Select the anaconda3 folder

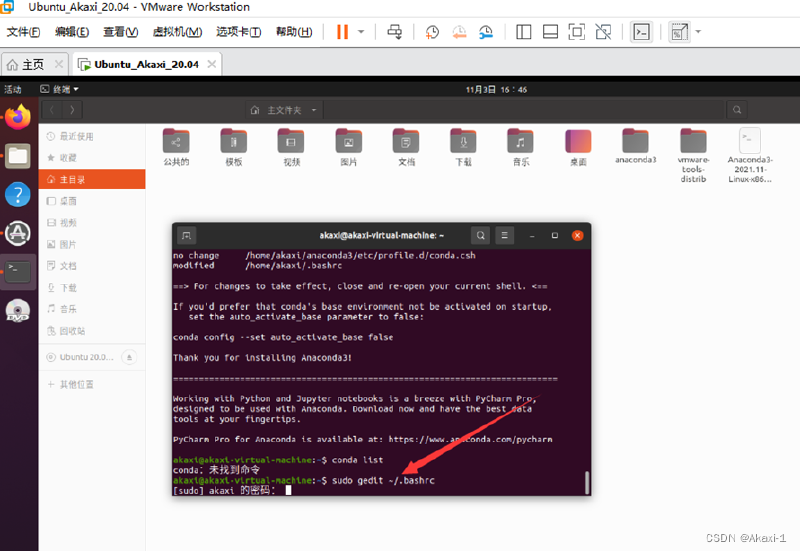click(x=635, y=146)
